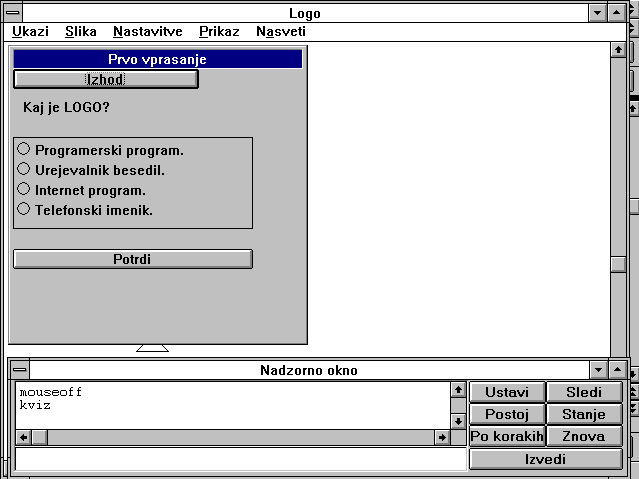Minimize the Nadzorno okno window
The image size is (639, 479).
point(598,370)
